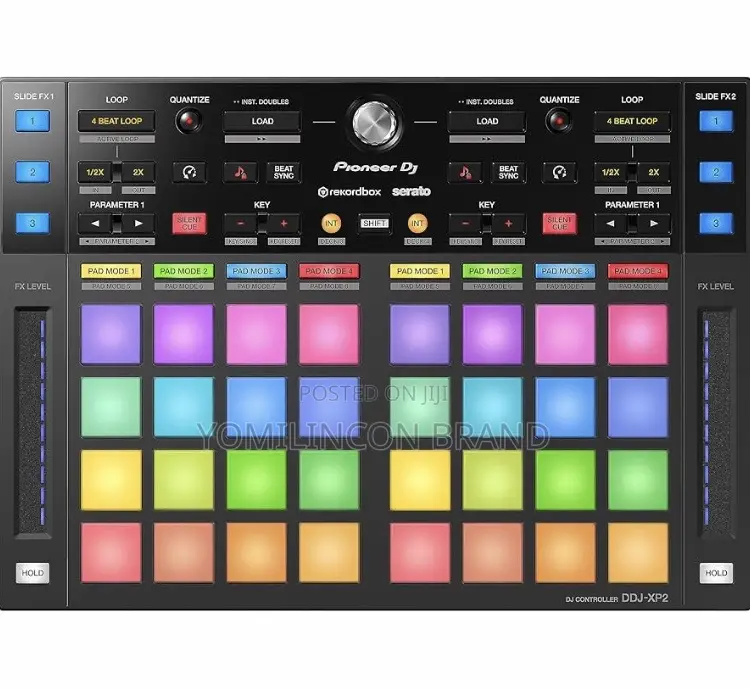Touch the right FX Level strip
The width and height of the screenshot is (750, 689).
(716, 421)
